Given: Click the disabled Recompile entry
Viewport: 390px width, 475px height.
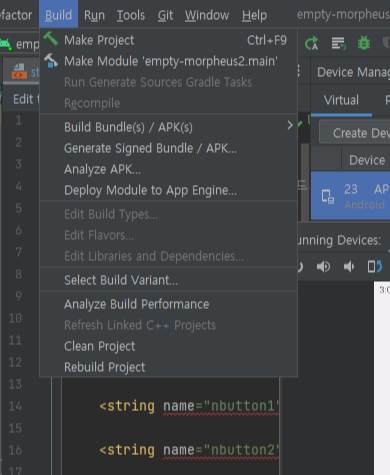Looking at the screenshot, I should click(168, 103).
